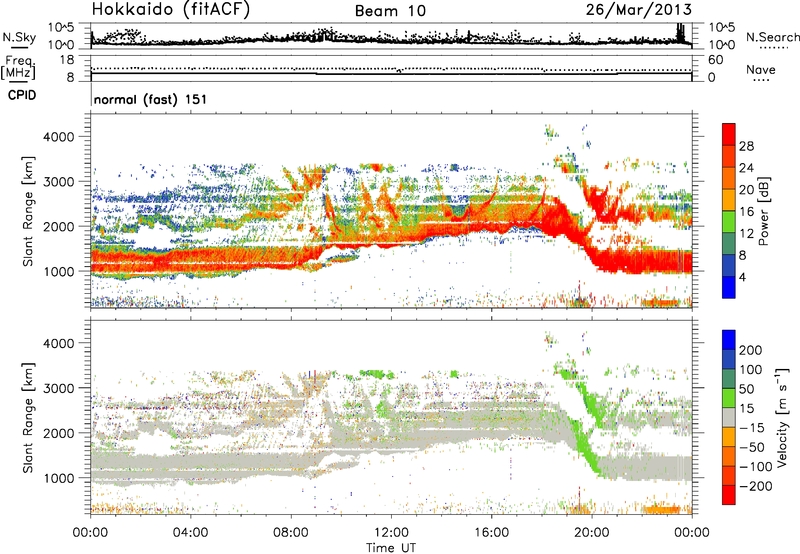Click the '4000' tick on power panel
The image size is (800, 554).
[x=60, y=137]
